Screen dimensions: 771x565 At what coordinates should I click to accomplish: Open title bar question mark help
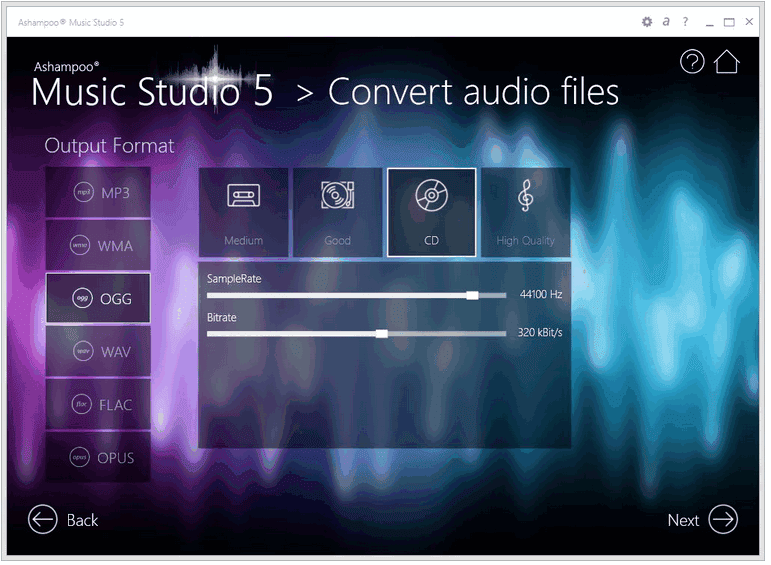coord(685,22)
